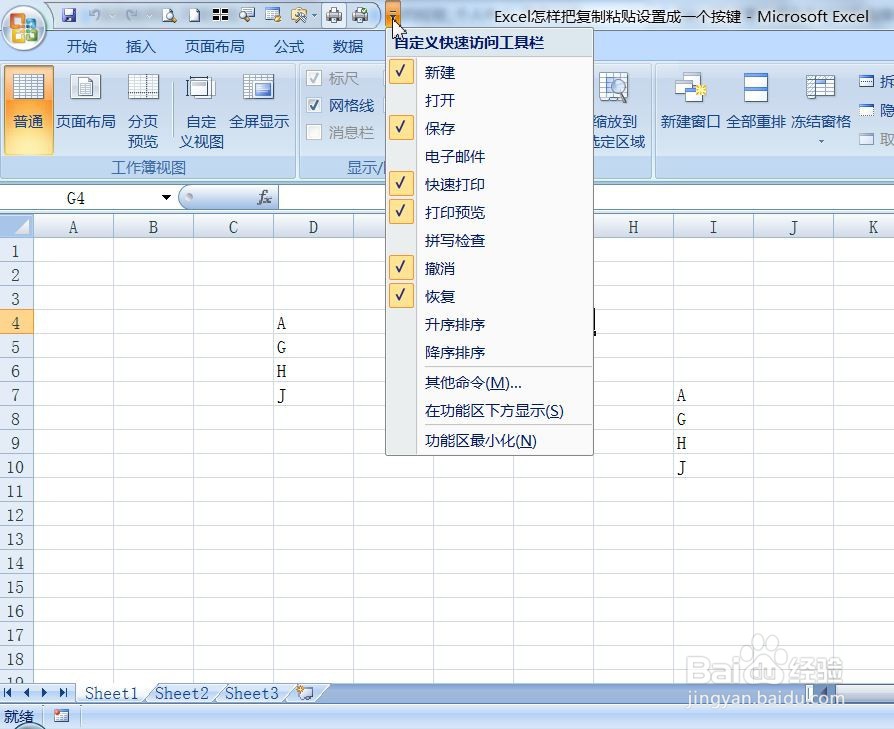The width and height of the screenshot is (894, 729).
Task: Click the table-with-pencil toolbar icon
Action: pyautogui.click(x=274, y=15)
